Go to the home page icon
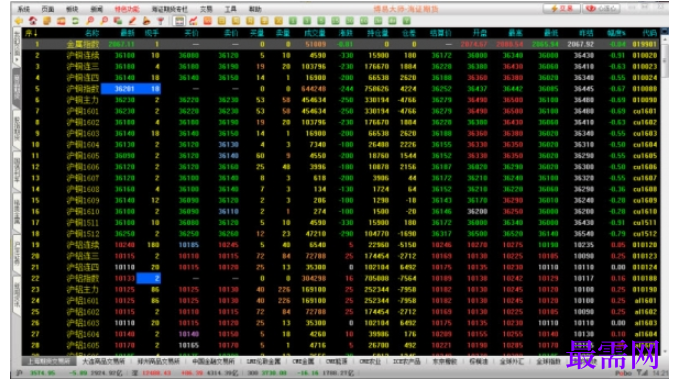The image size is (678, 386). tap(33, 21)
